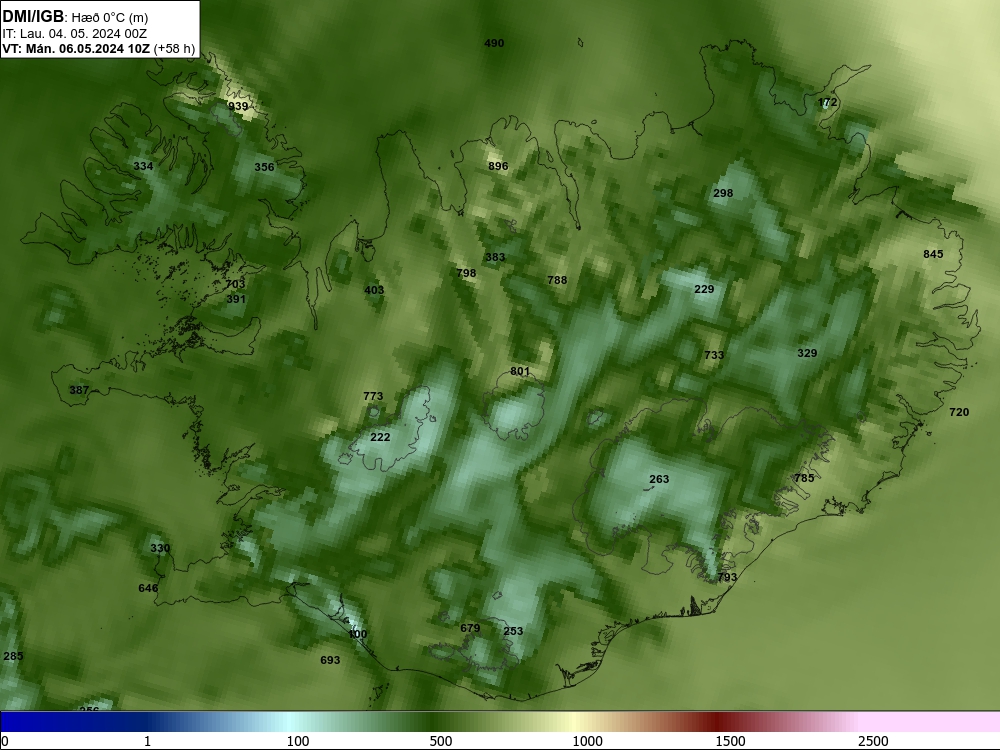Click the 387 value on the western peninsula
The height and width of the screenshot is (750, 1000).
(x=79, y=390)
